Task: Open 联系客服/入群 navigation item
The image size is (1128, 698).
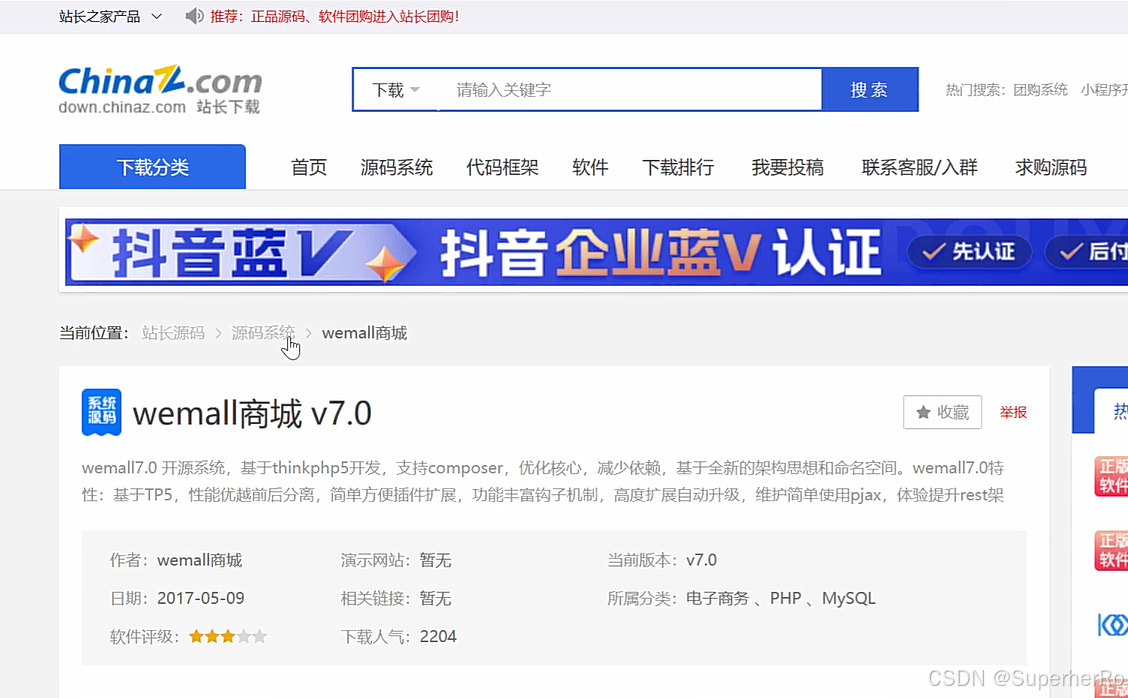Action: [919, 168]
